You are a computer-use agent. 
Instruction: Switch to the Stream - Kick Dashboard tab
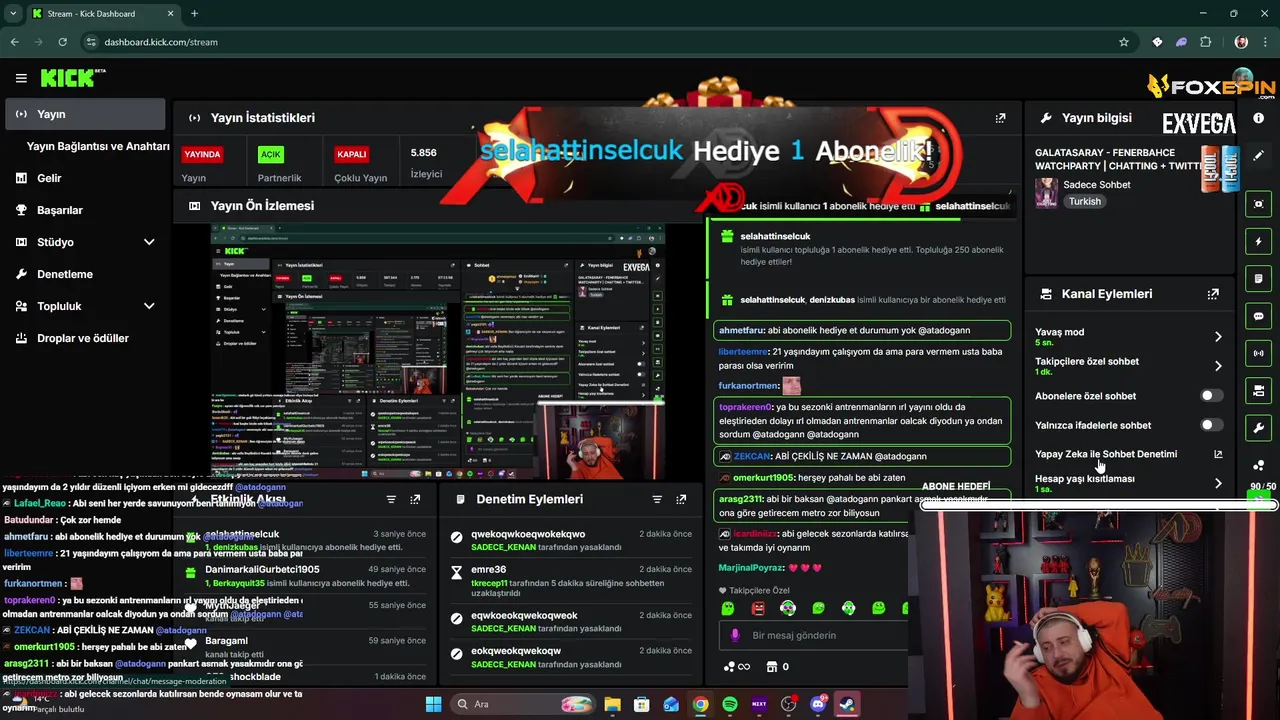point(102,14)
